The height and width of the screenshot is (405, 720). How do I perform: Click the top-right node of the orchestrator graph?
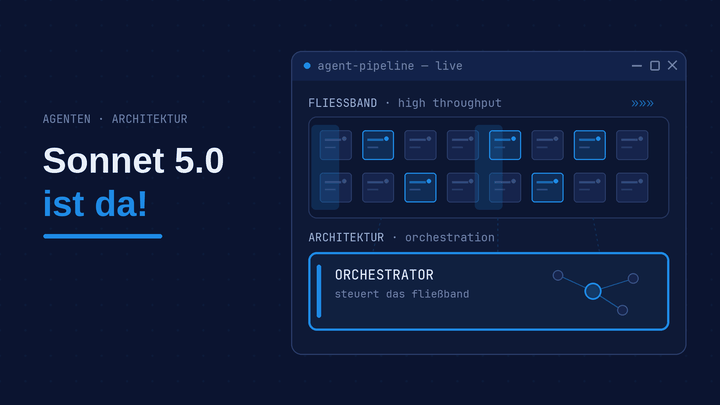point(633,278)
